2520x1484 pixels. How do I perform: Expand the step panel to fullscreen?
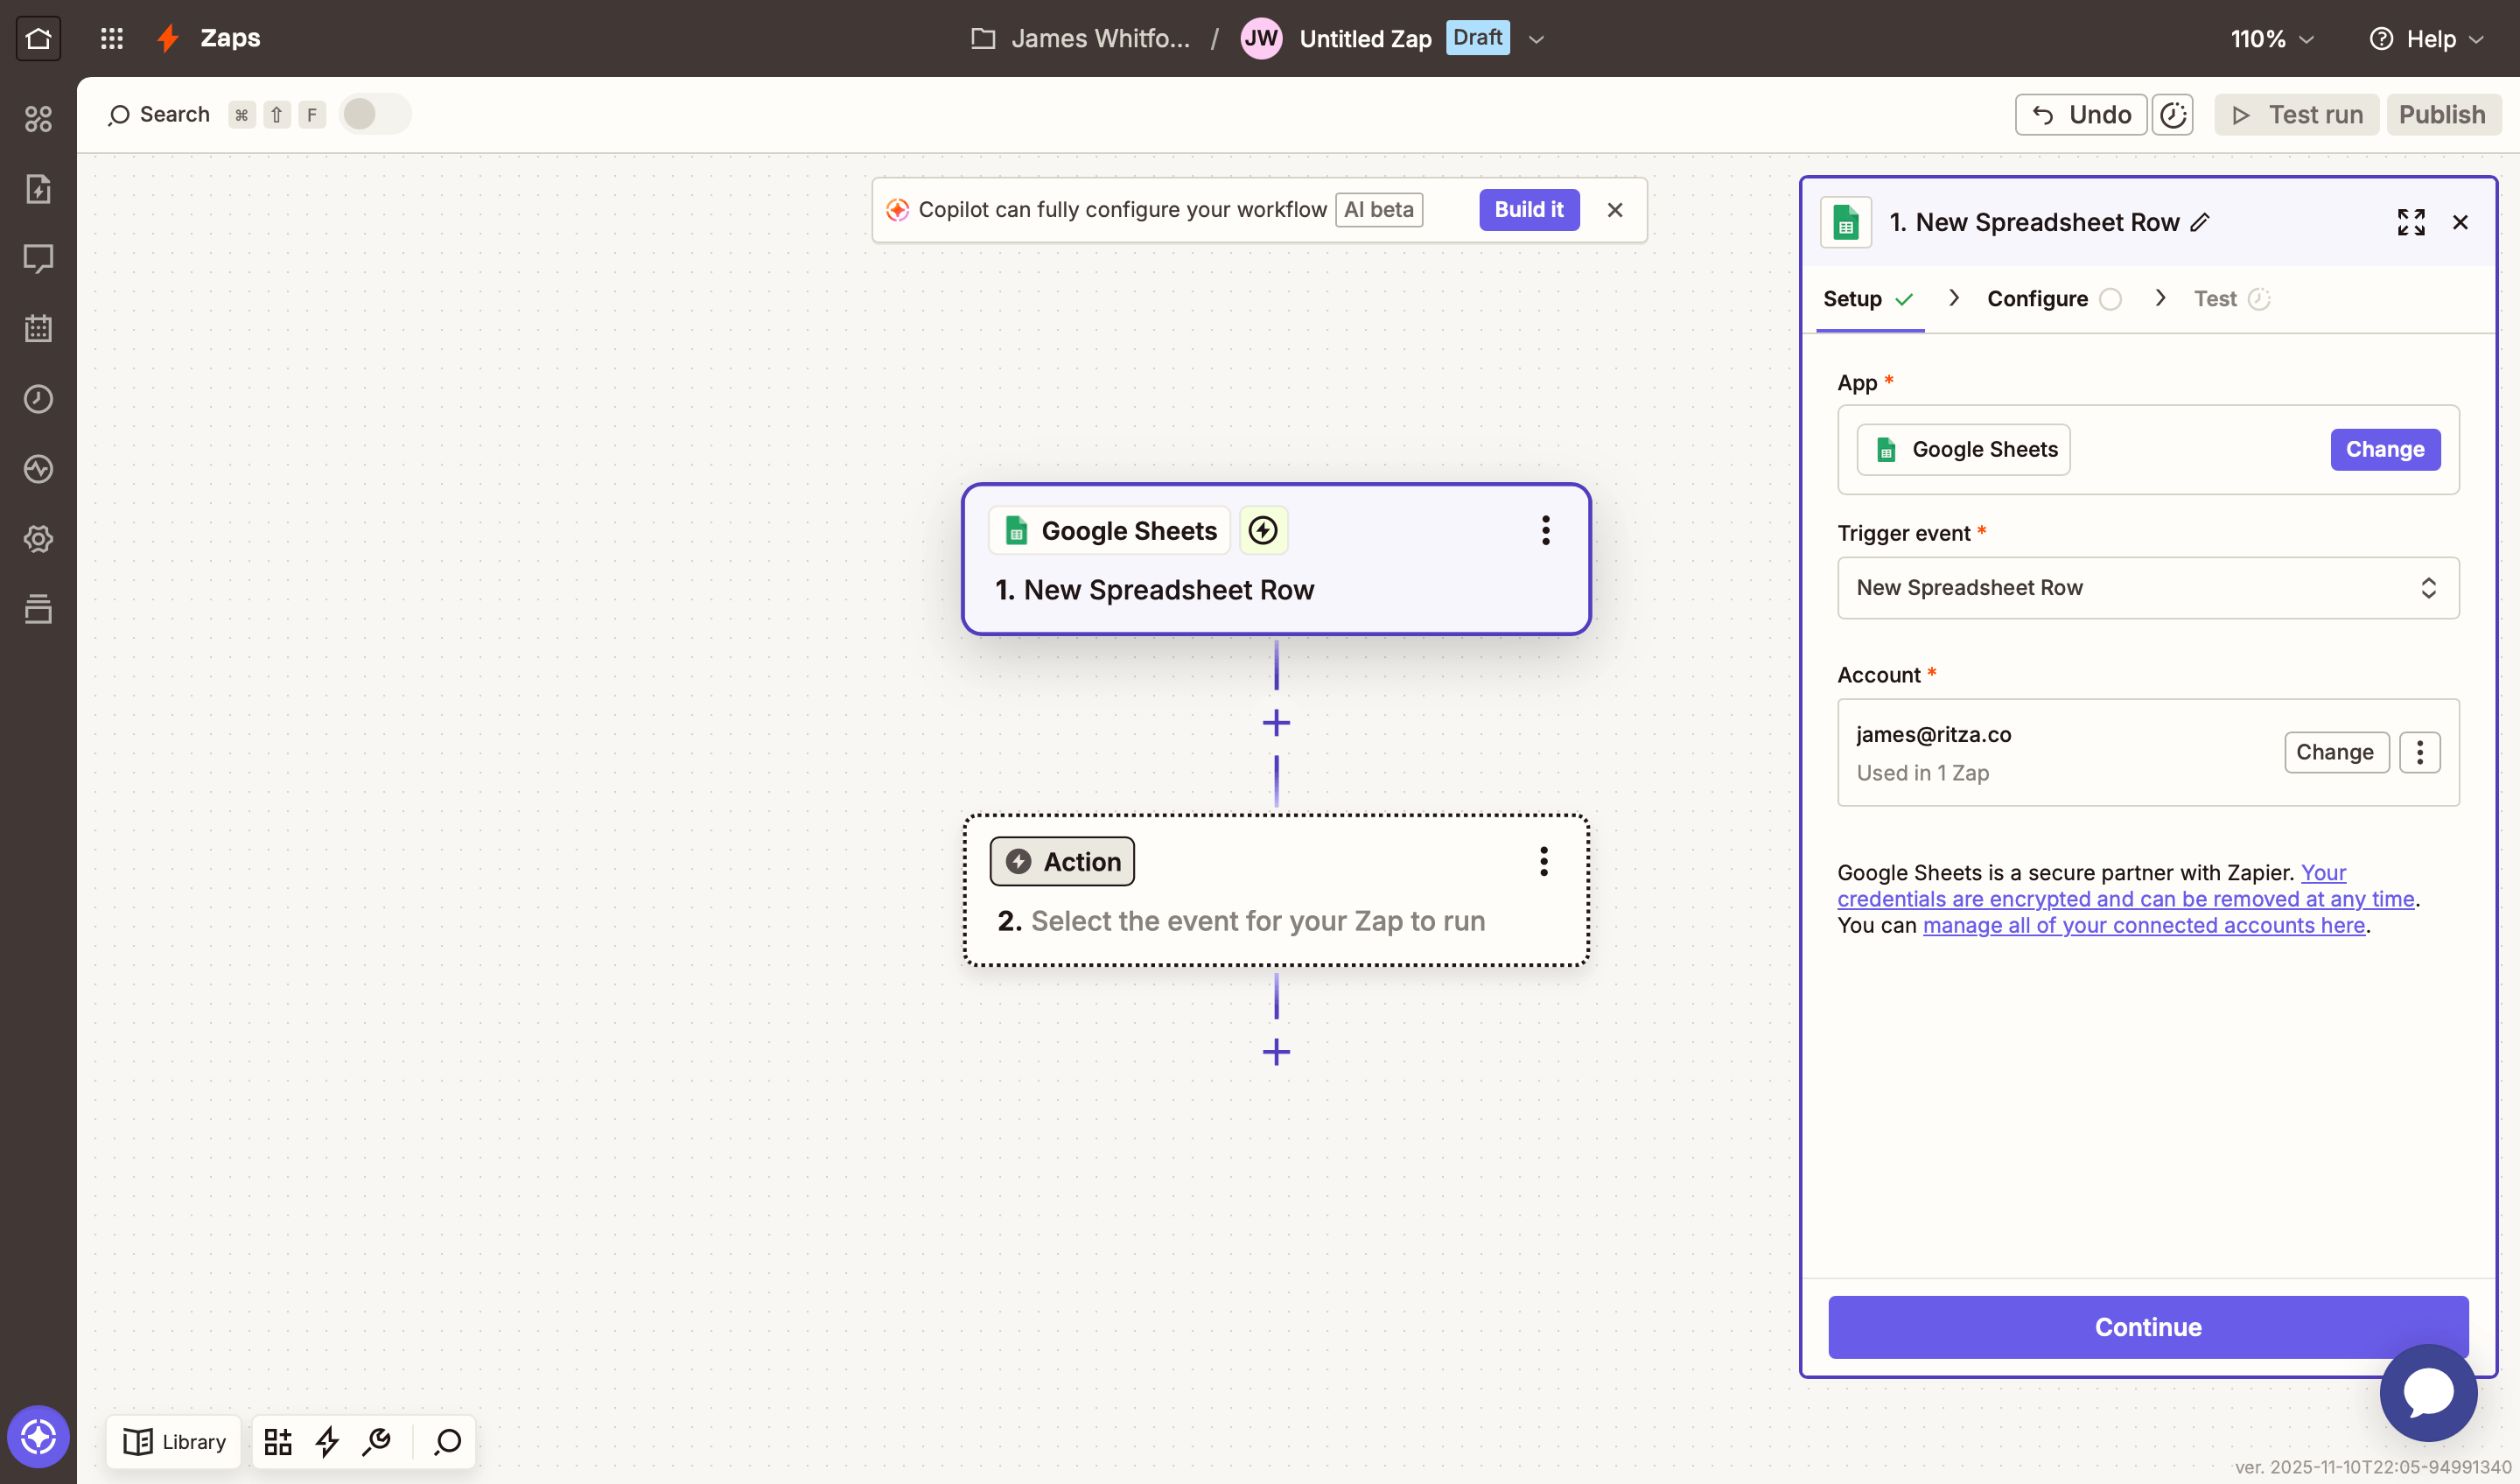[2410, 222]
